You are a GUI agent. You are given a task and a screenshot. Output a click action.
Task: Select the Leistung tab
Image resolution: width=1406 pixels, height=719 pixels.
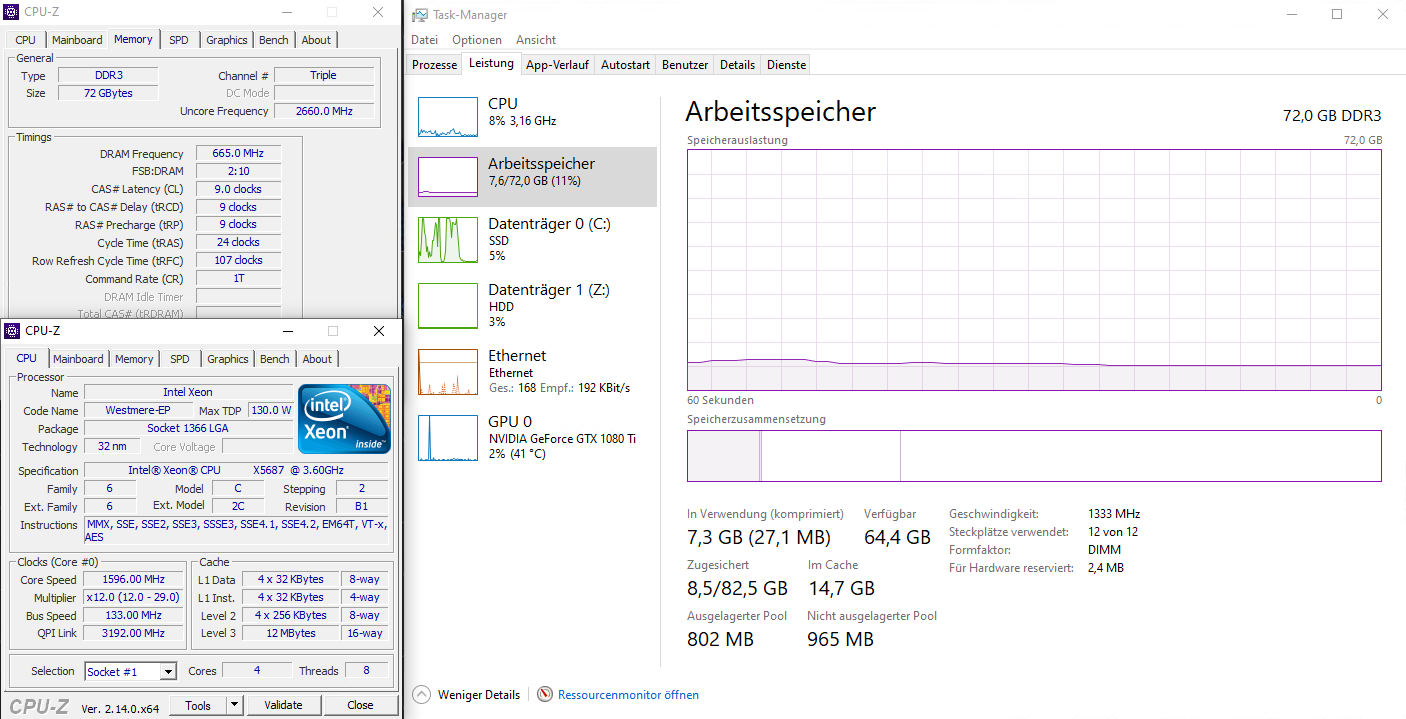tap(491, 63)
